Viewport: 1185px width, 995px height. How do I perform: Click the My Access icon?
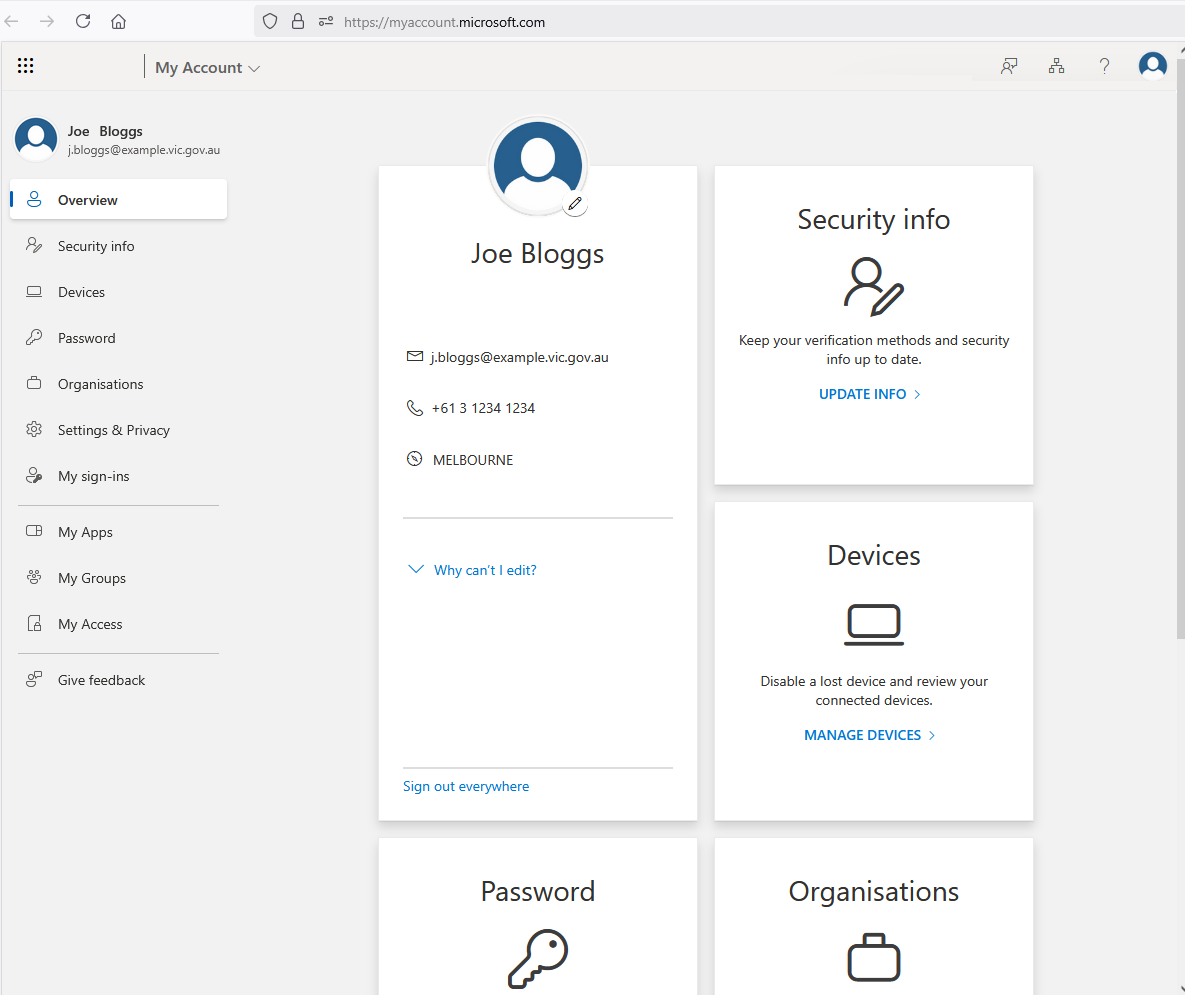pyautogui.click(x=34, y=623)
